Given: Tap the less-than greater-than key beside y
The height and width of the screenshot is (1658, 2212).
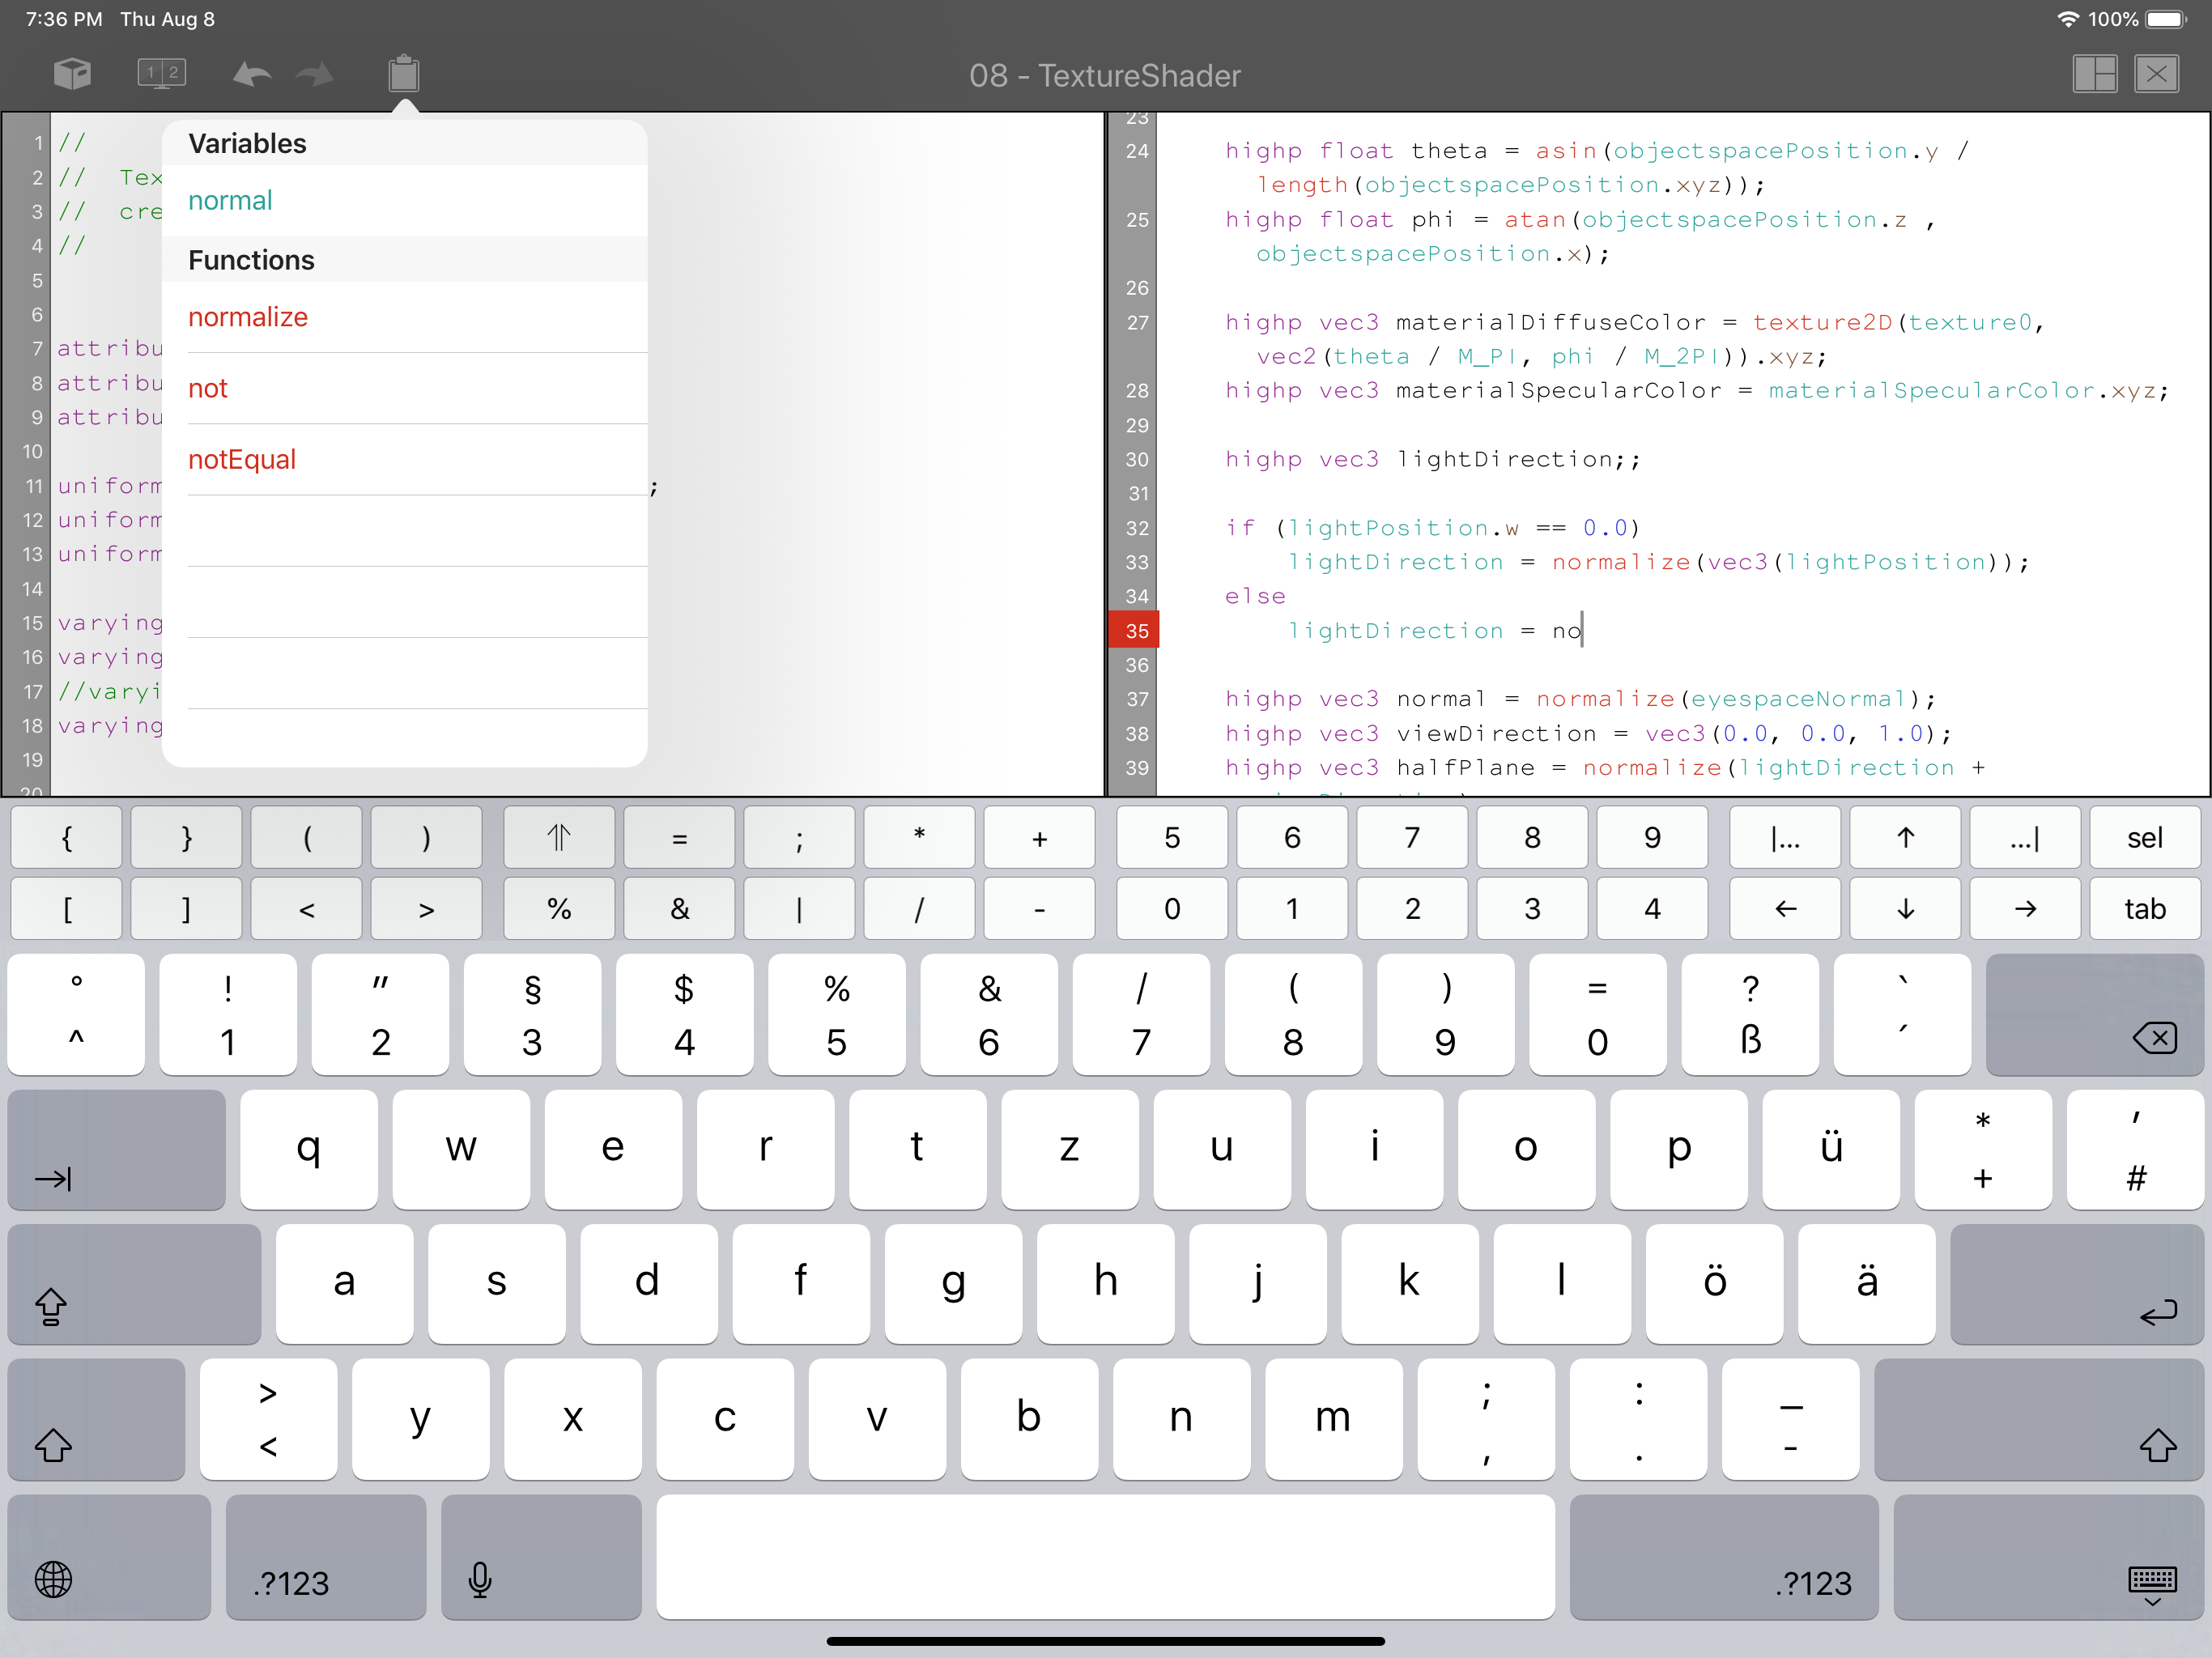Looking at the screenshot, I should coord(268,1419).
